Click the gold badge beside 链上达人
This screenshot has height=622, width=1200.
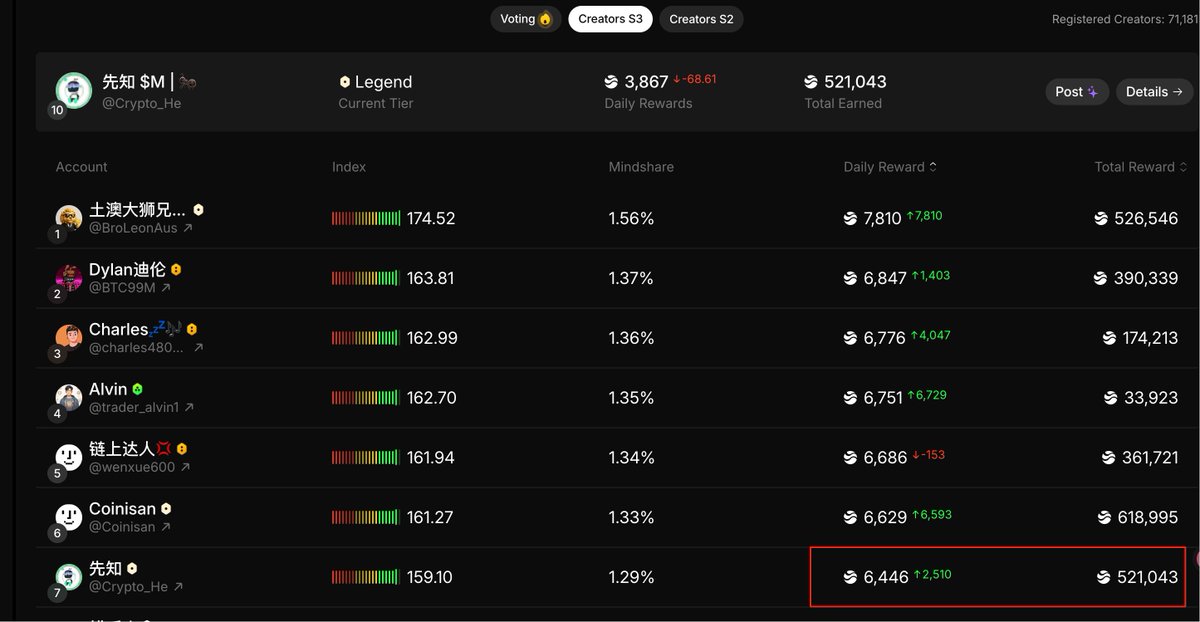tap(182, 449)
